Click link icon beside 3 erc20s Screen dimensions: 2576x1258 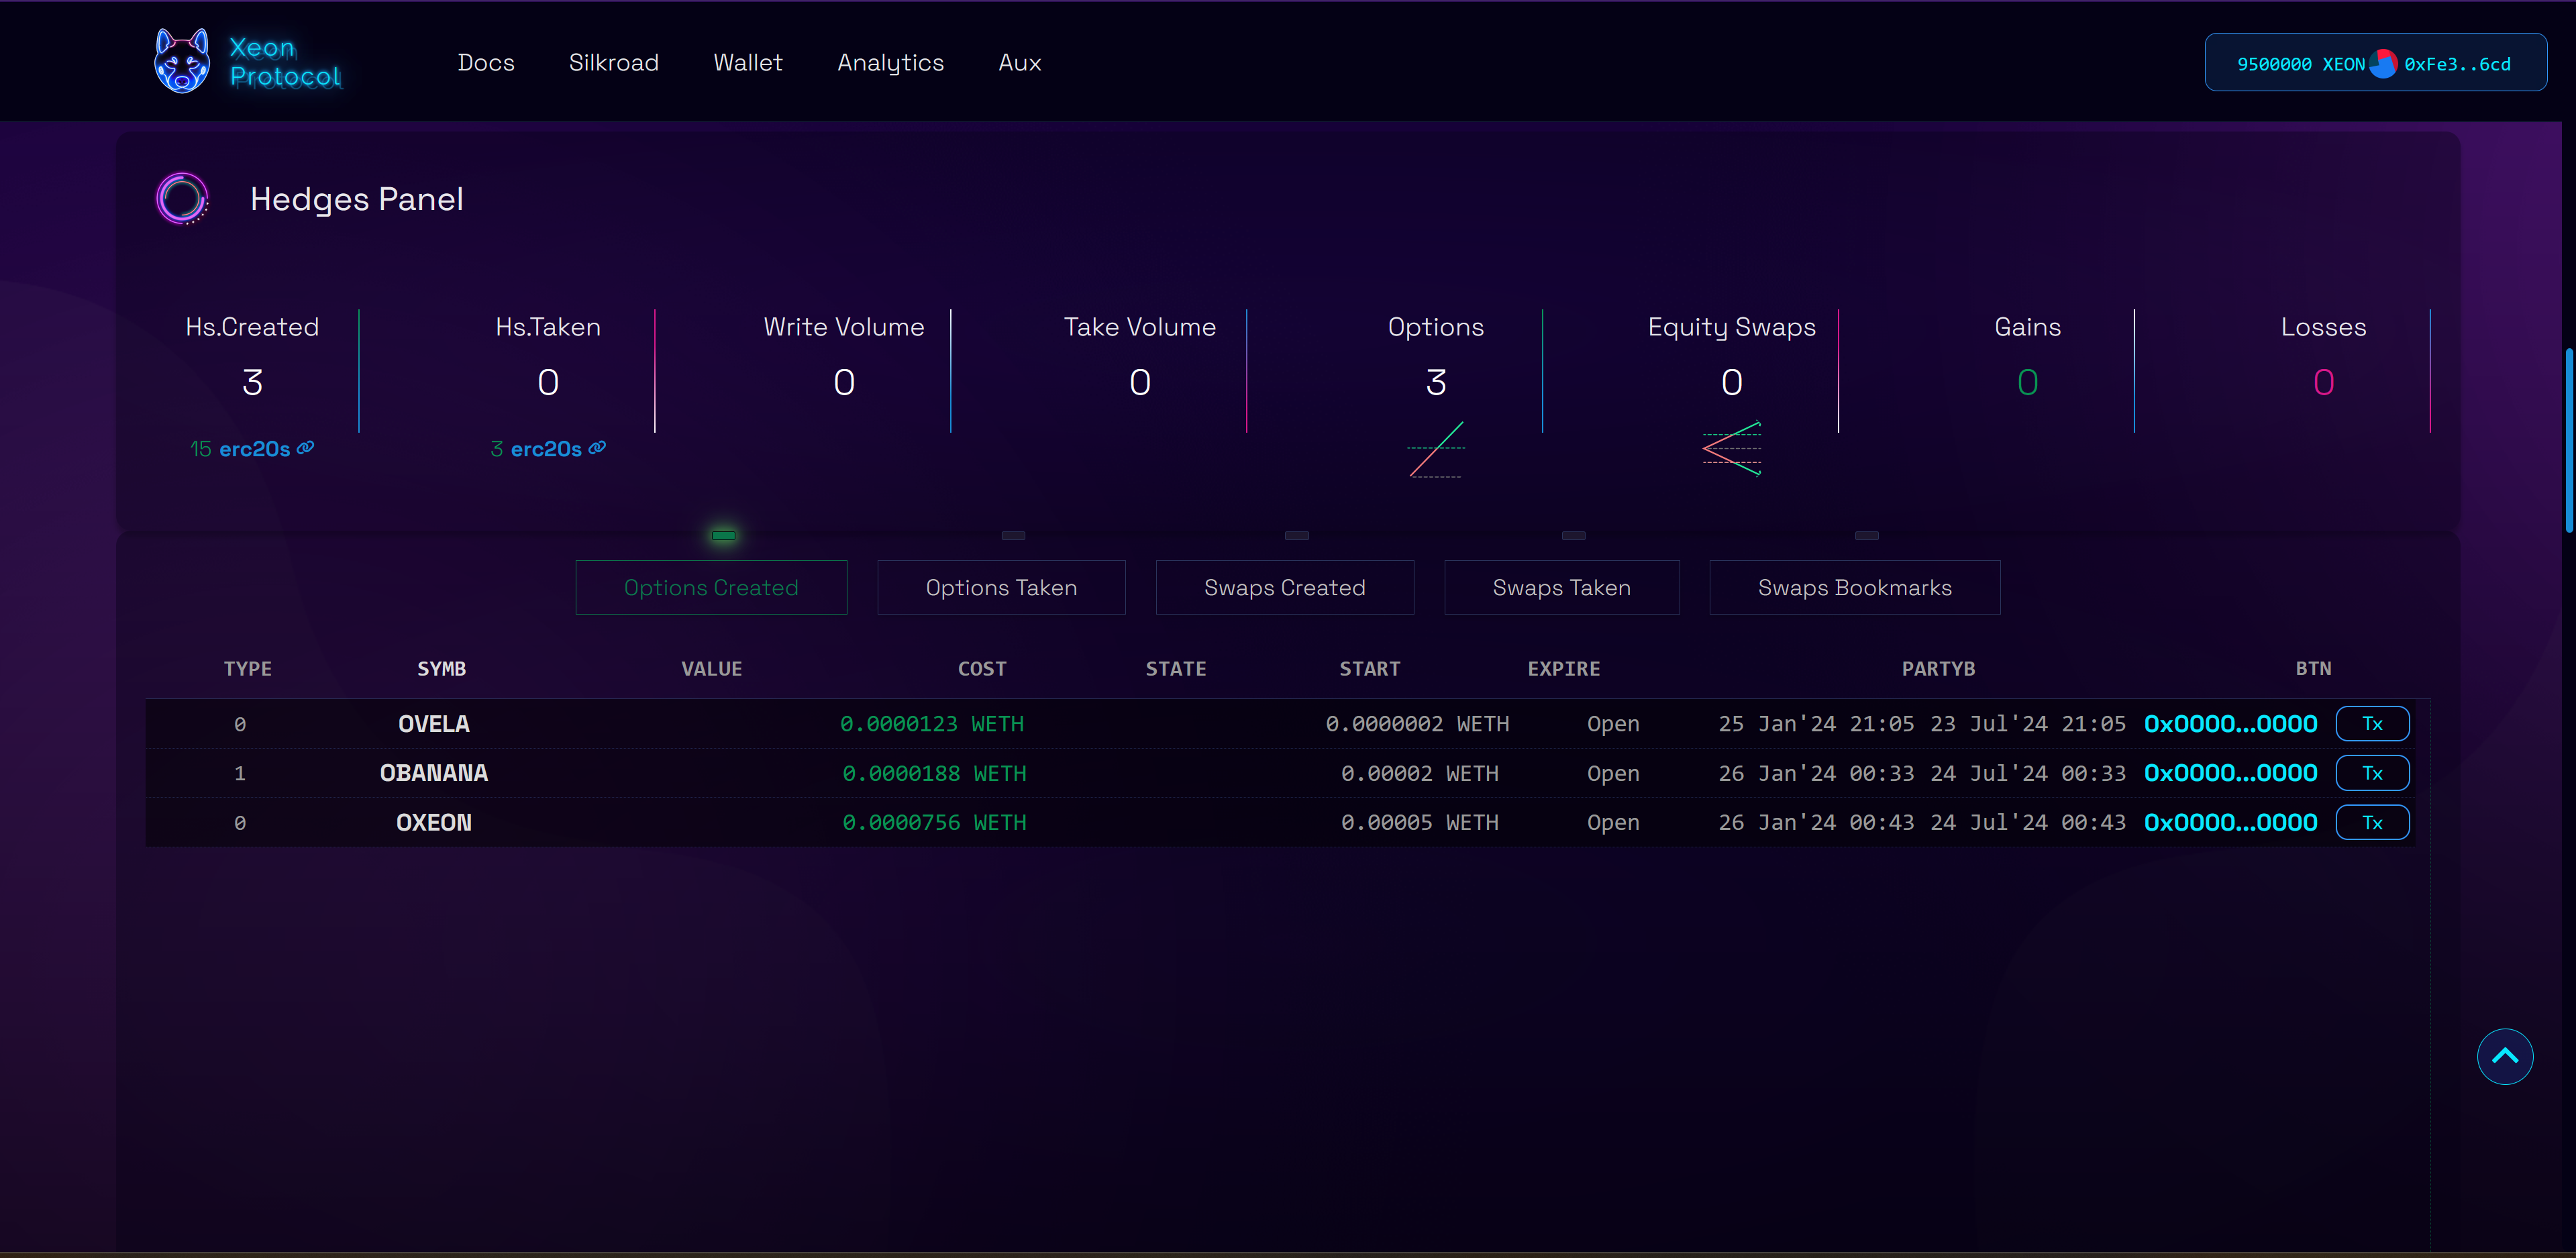[x=598, y=448]
